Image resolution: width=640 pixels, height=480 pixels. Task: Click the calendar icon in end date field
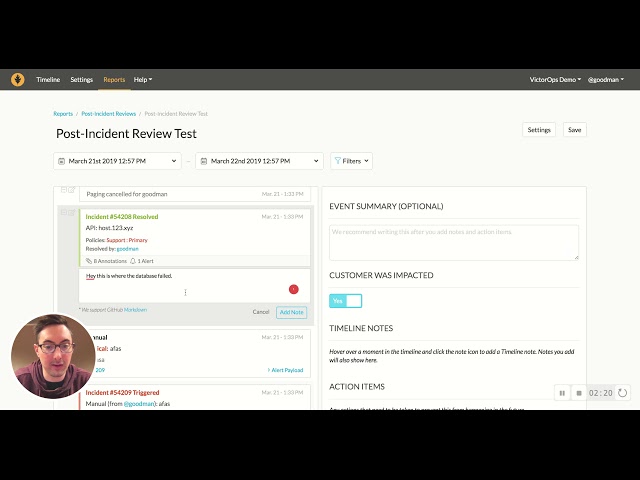click(x=204, y=161)
